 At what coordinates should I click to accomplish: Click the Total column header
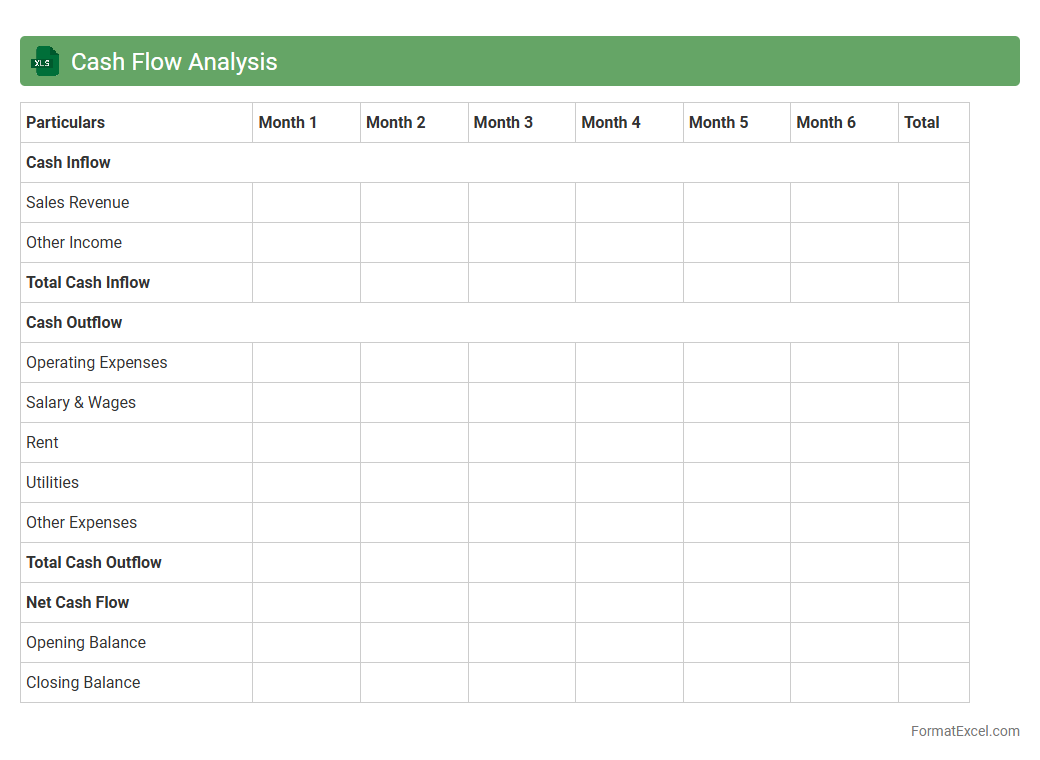(922, 122)
